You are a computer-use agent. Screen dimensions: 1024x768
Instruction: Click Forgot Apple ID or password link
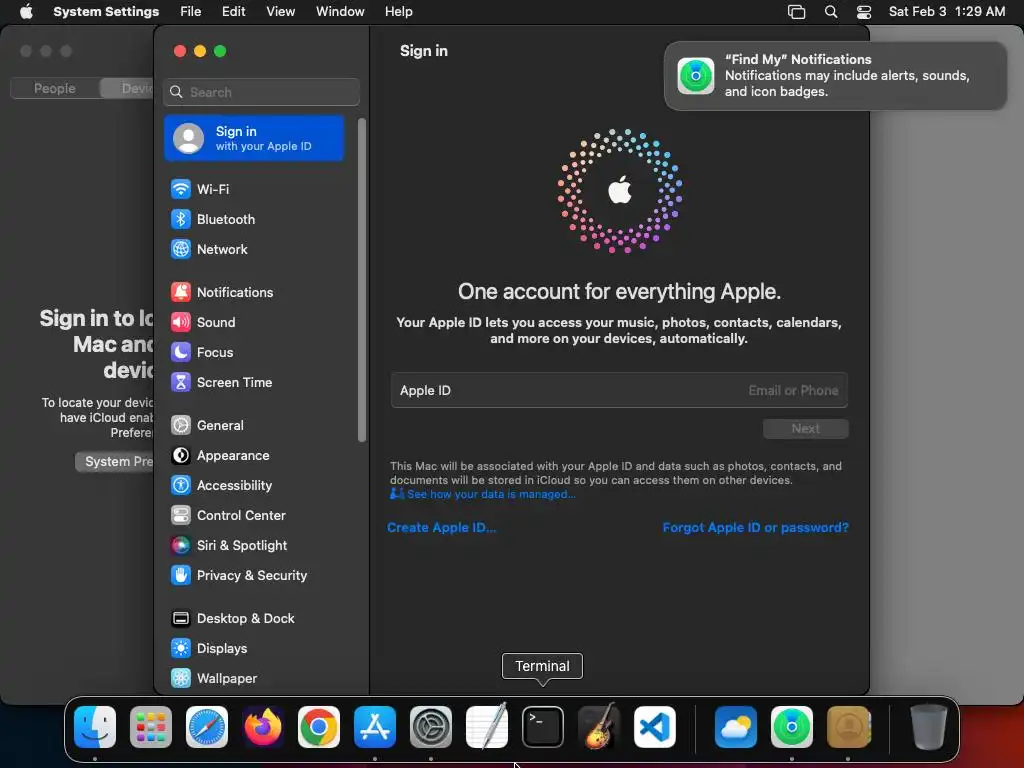pyautogui.click(x=756, y=528)
